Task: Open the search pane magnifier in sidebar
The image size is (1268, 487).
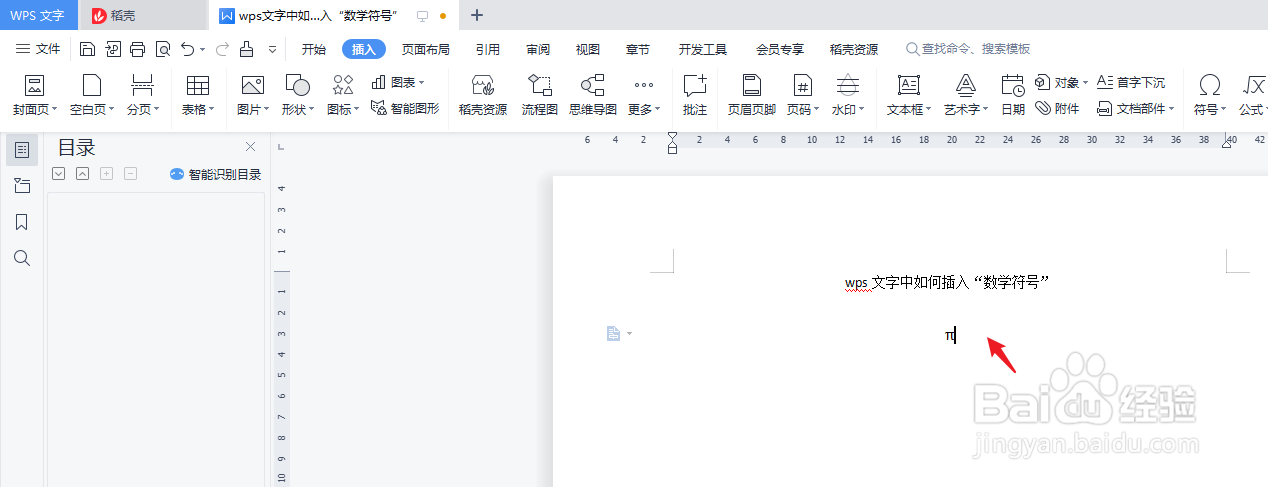Action: coord(22,258)
